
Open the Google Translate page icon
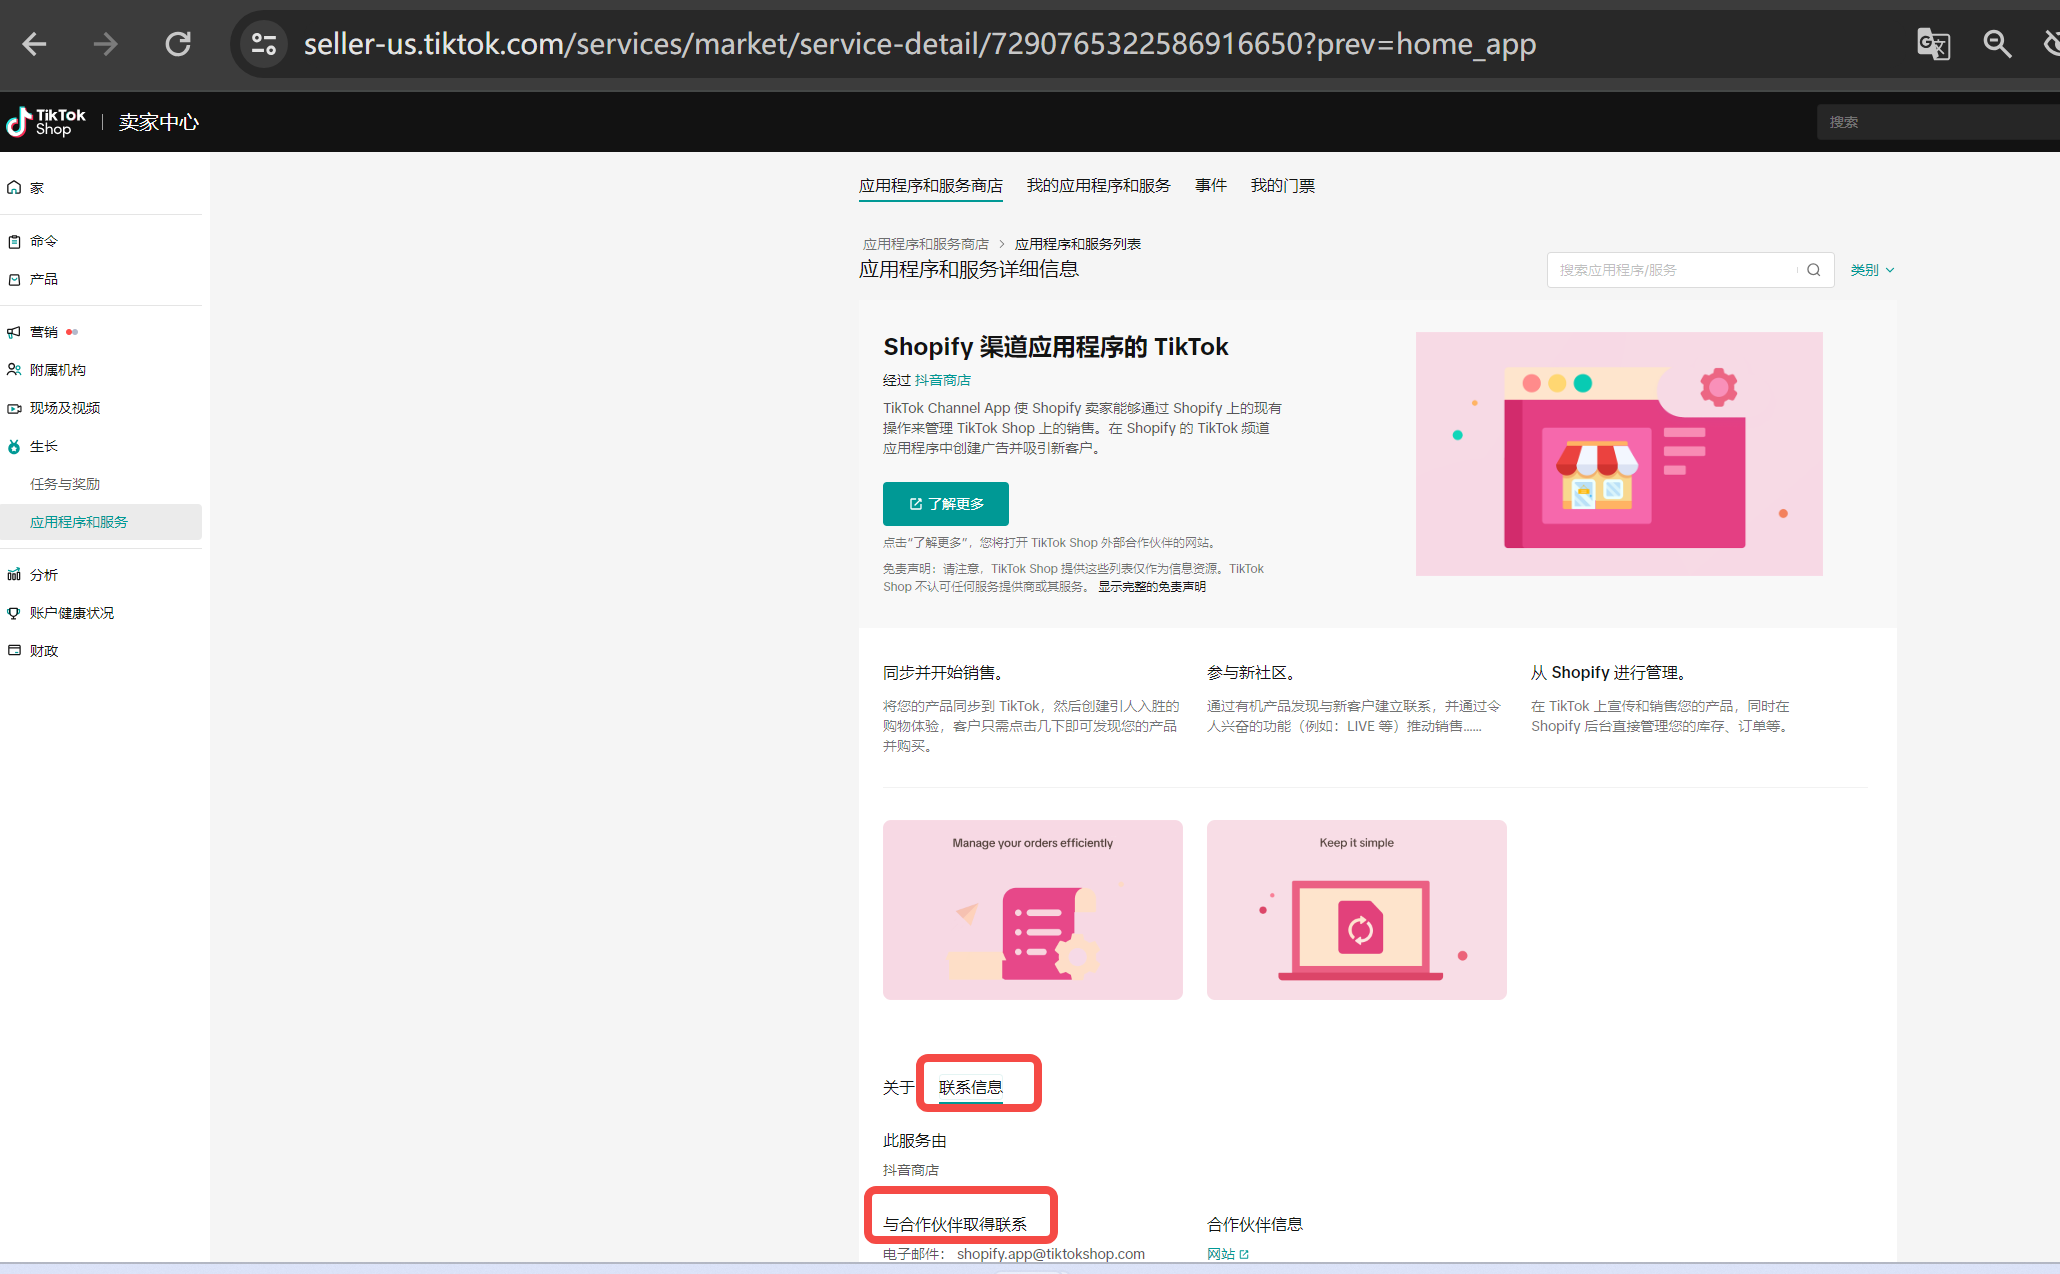[x=1932, y=44]
